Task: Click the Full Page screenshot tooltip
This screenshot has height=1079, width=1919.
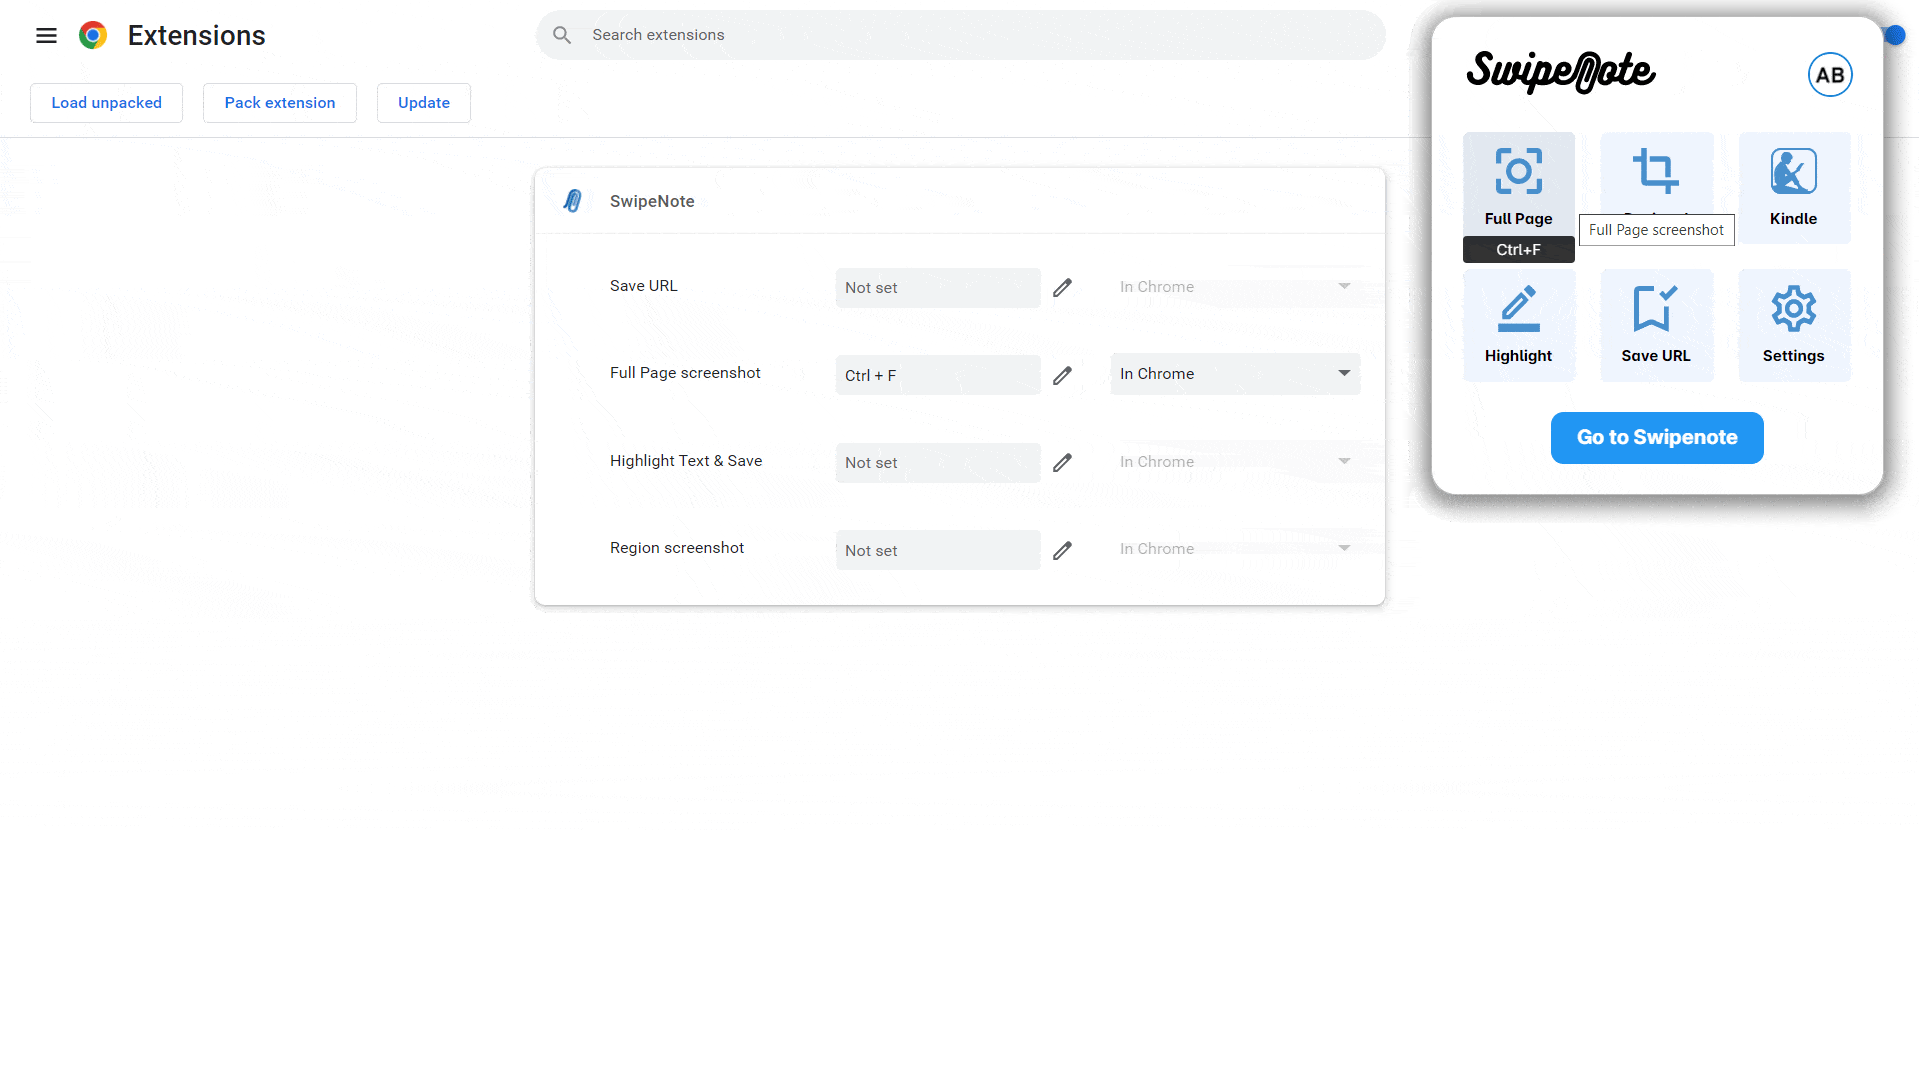Action: 1656,230
